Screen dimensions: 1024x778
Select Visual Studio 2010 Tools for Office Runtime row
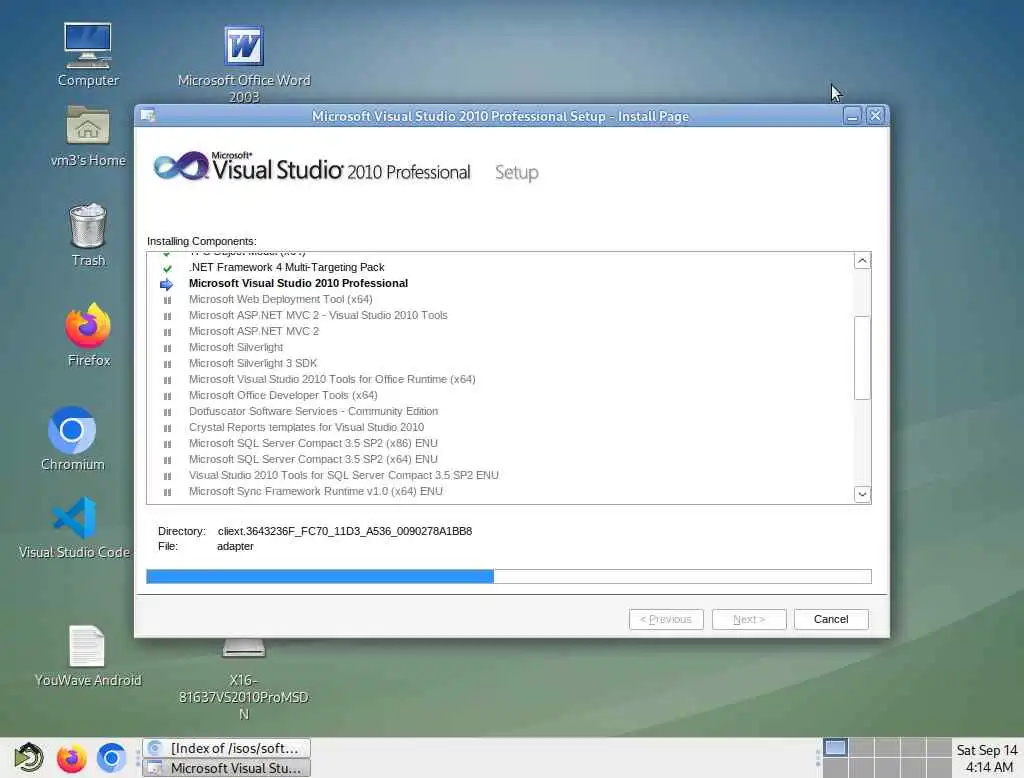[332, 379]
